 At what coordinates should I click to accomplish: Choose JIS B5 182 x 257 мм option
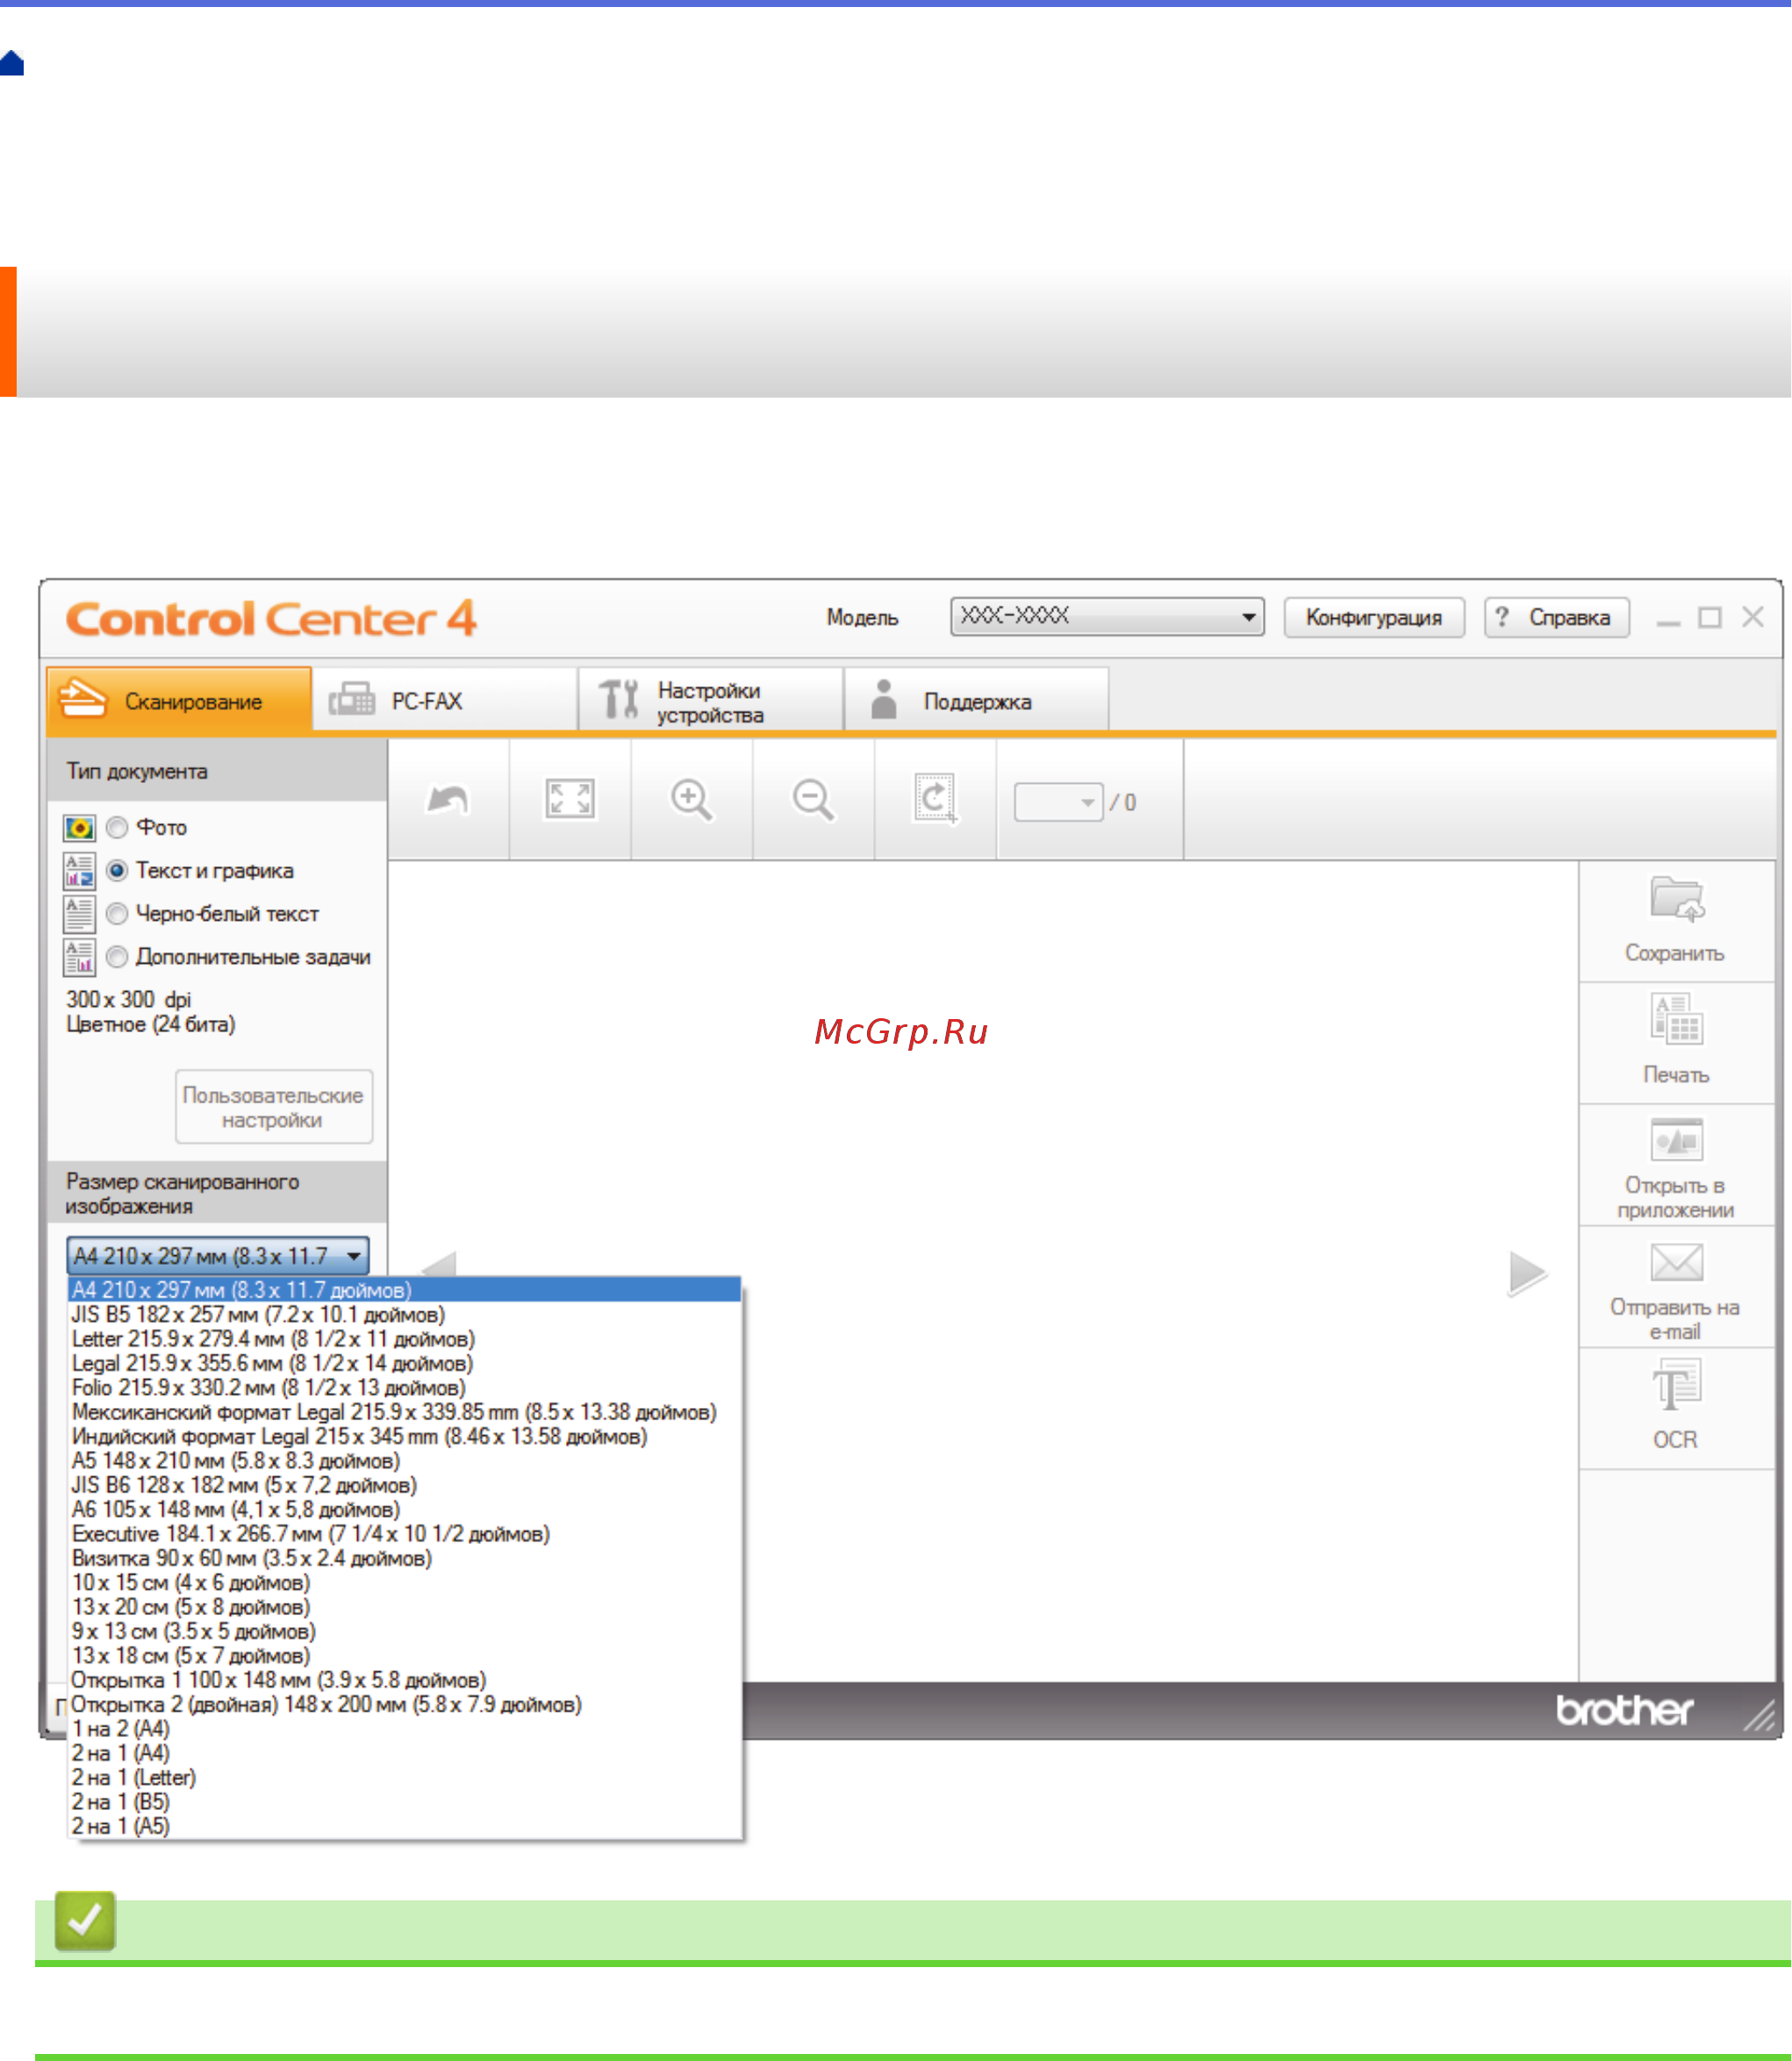click(405, 1314)
